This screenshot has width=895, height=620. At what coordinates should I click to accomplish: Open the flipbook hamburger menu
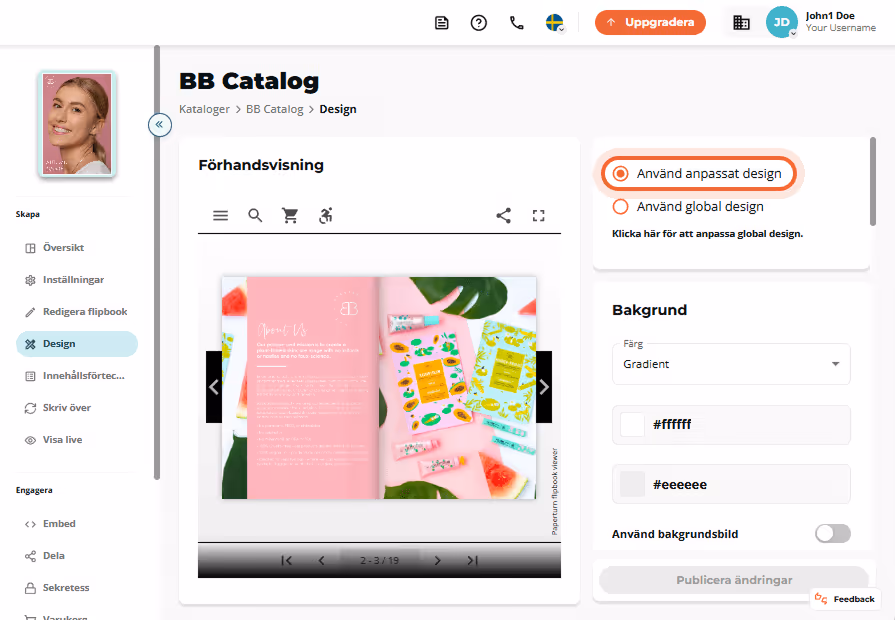click(220, 215)
